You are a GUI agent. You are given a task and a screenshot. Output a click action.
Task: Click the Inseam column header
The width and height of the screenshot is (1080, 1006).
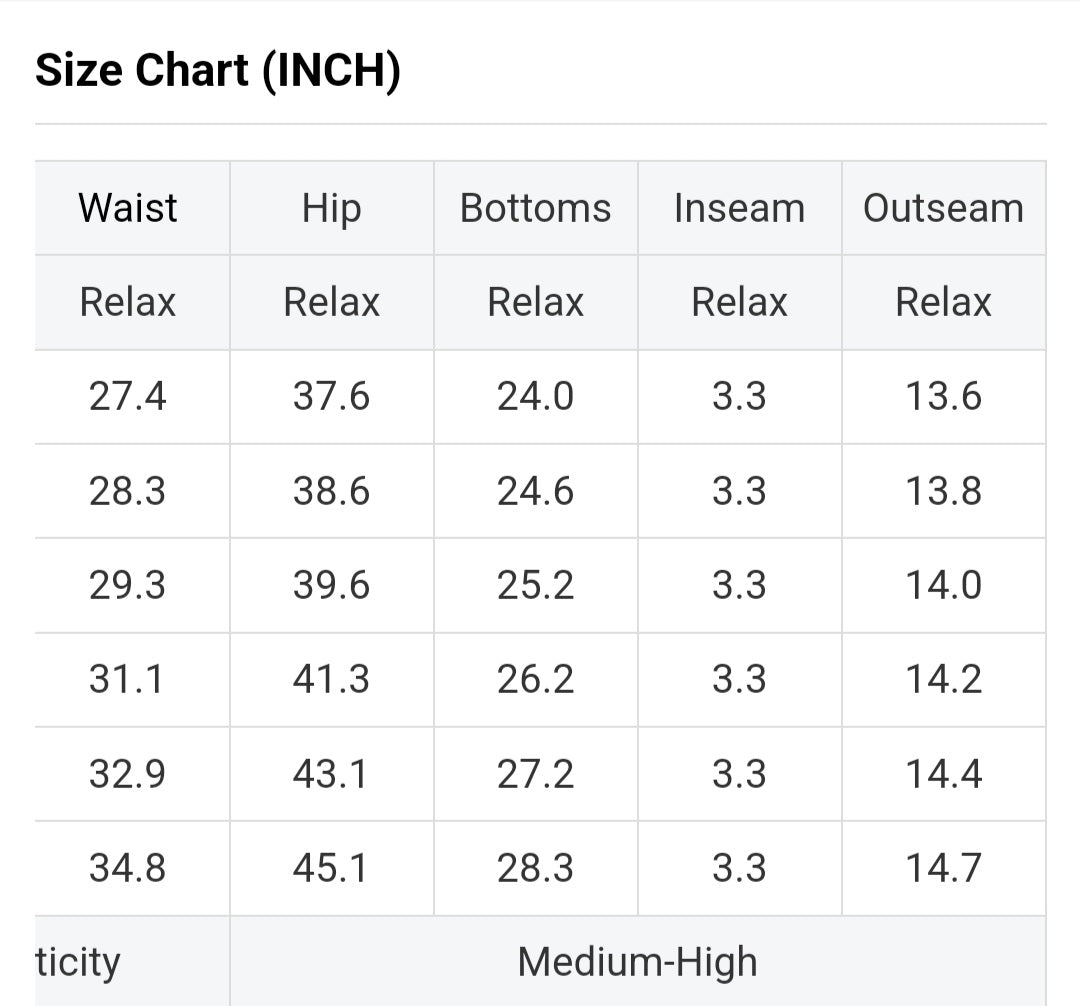(x=739, y=208)
